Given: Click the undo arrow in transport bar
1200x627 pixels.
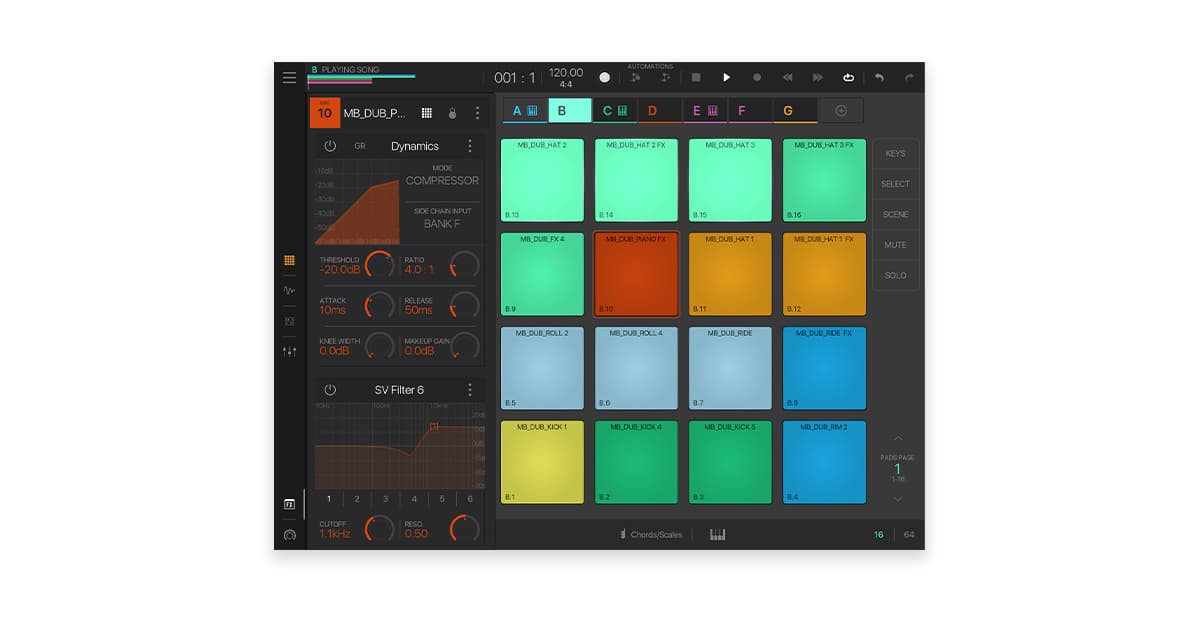Looking at the screenshot, I should [x=880, y=77].
